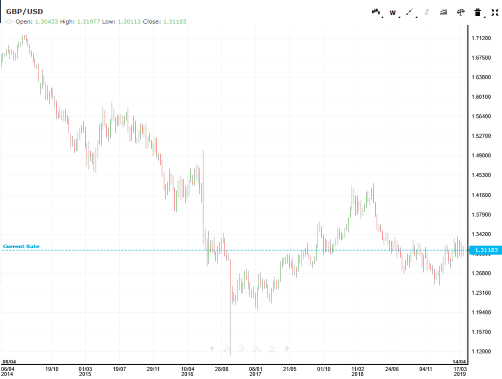The height and width of the screenshot is (379, 502).
Task: Click the faded left scroll arrow on chart
Action: point(212,348)
